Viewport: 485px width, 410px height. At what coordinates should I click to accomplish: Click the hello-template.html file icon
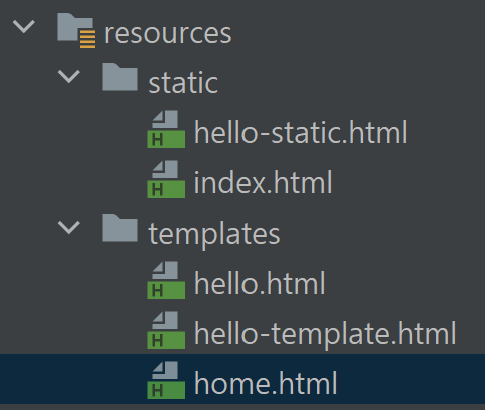166,330
